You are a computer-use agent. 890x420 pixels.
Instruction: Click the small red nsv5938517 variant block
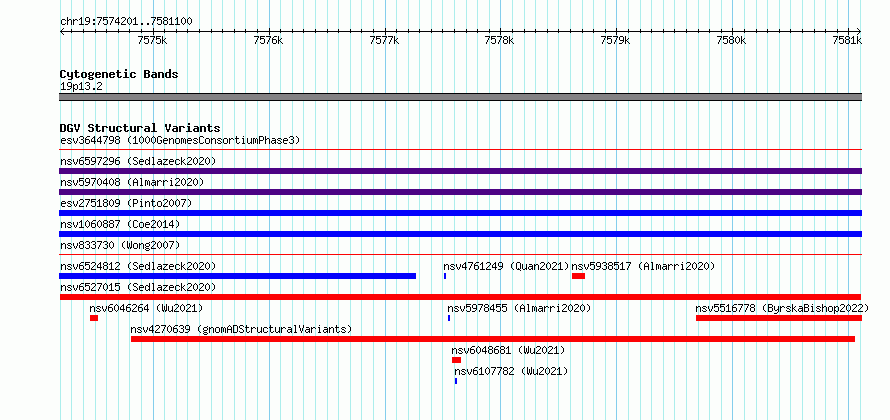click(578, 276)
